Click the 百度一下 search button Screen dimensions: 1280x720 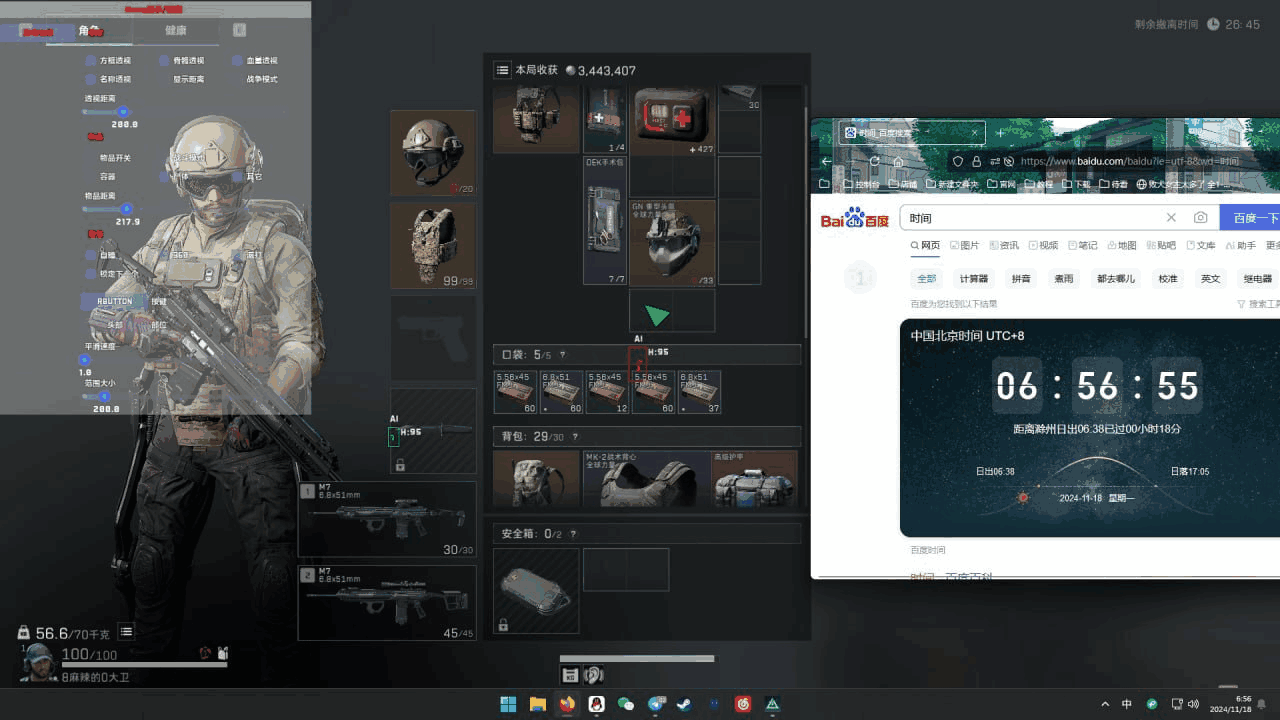click(x=1250, y=218)
